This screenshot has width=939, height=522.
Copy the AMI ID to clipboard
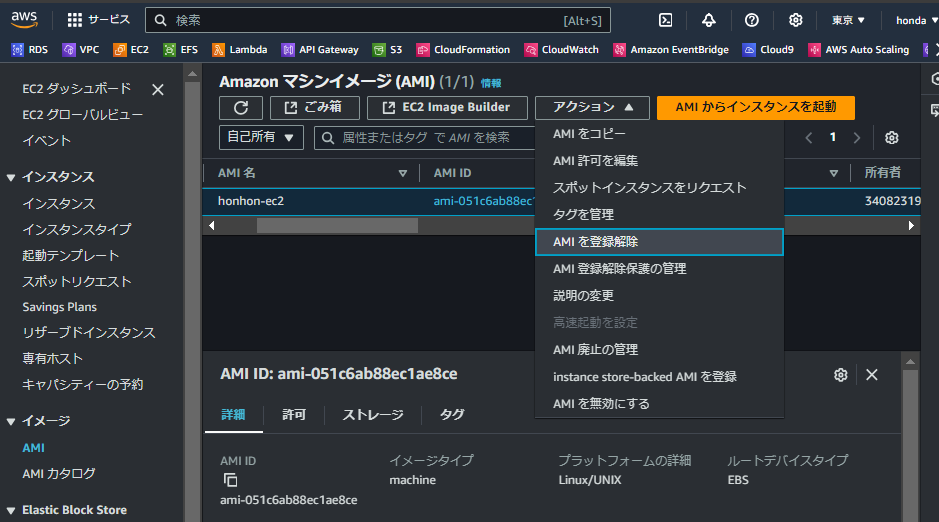tap(231, 480)
